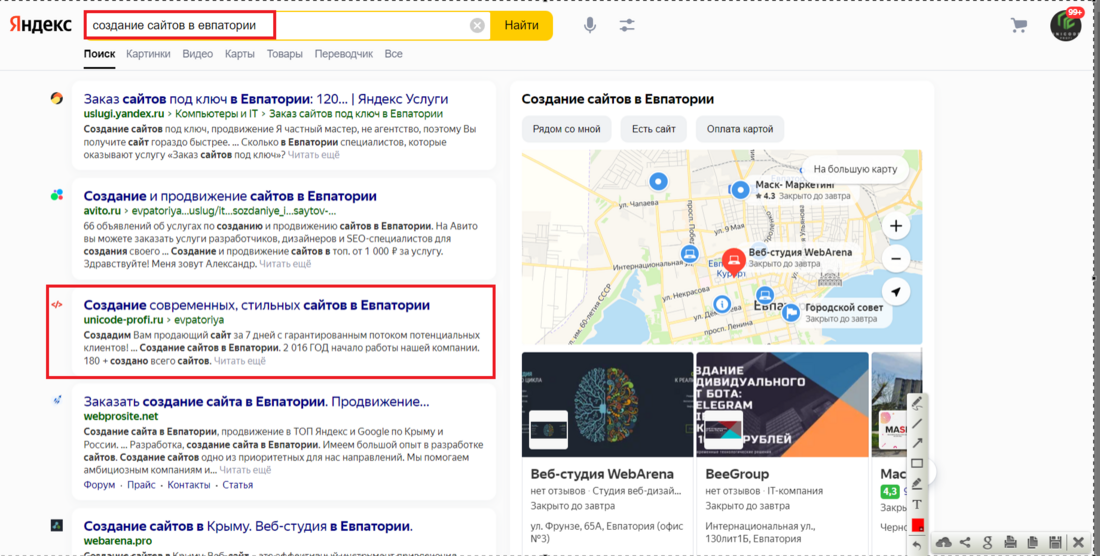This screenshot has width=1100, height=556.
Task: Select the Lightshot rectangle tool
Action: 917,463
